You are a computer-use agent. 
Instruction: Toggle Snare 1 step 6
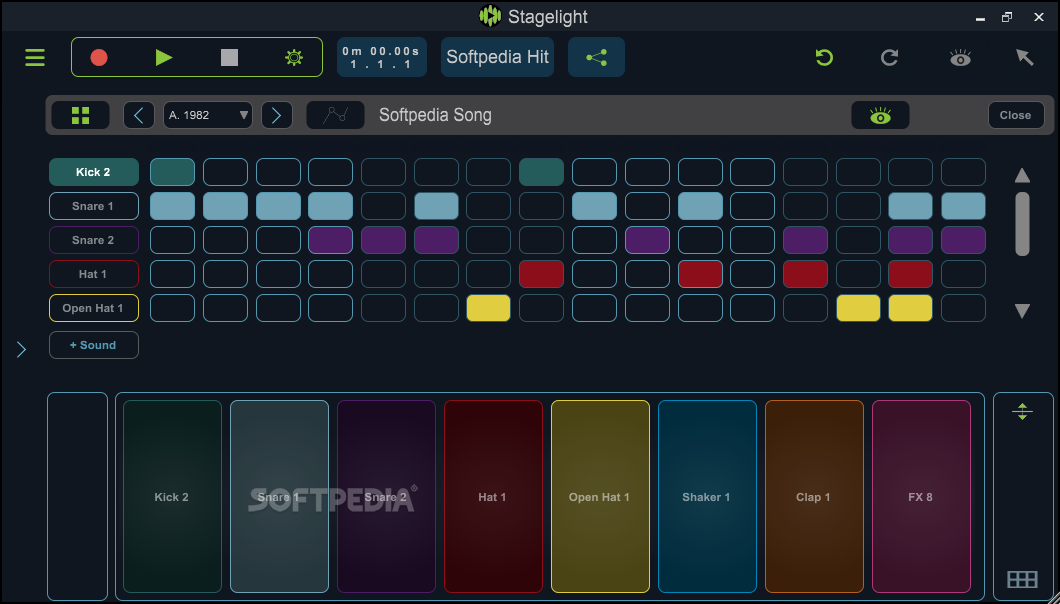436,206
